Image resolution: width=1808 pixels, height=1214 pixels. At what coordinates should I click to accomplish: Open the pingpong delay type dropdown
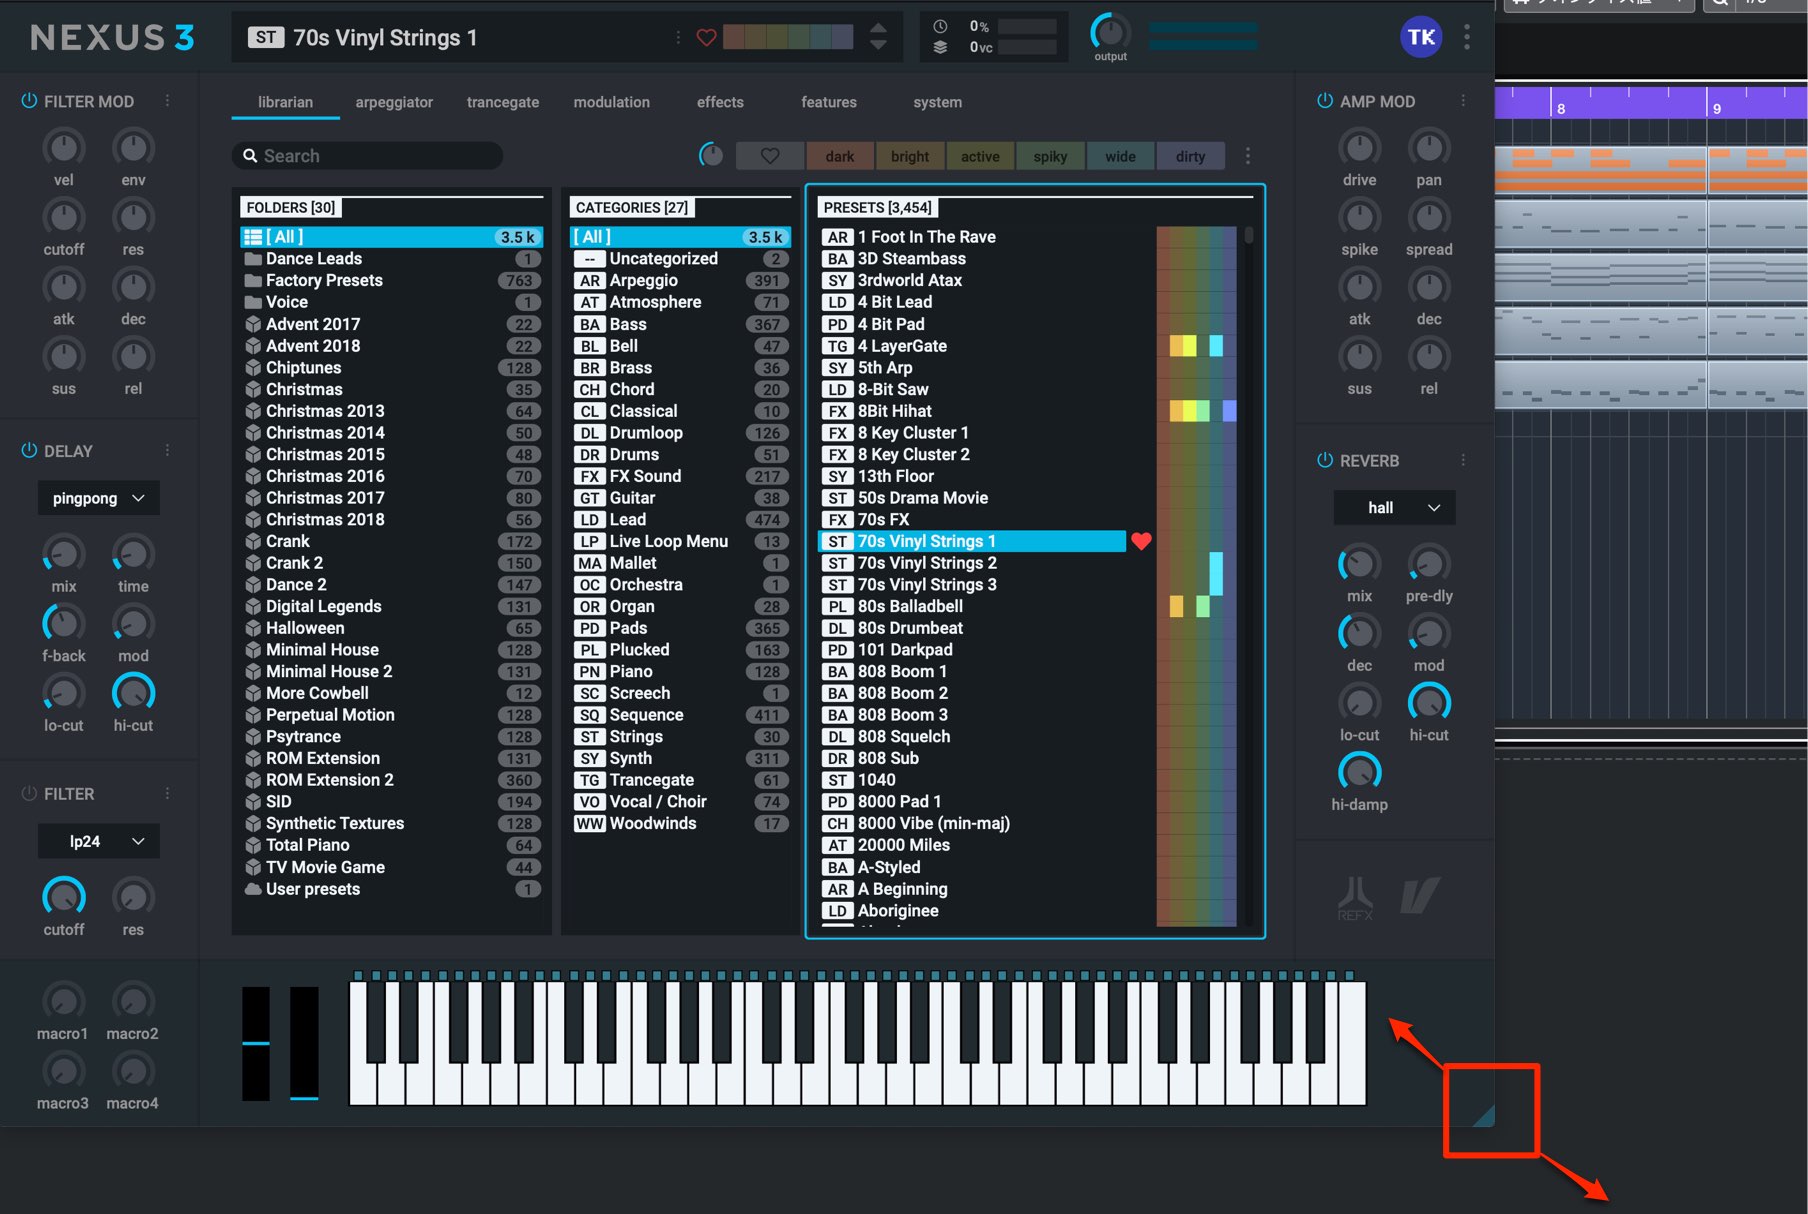pos(98,498)
